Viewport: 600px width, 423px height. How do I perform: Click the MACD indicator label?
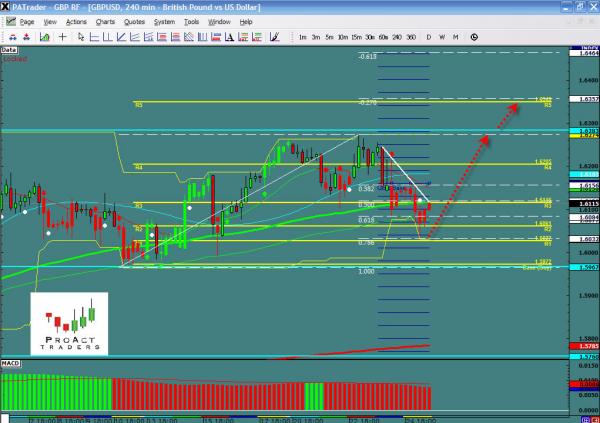11,360
